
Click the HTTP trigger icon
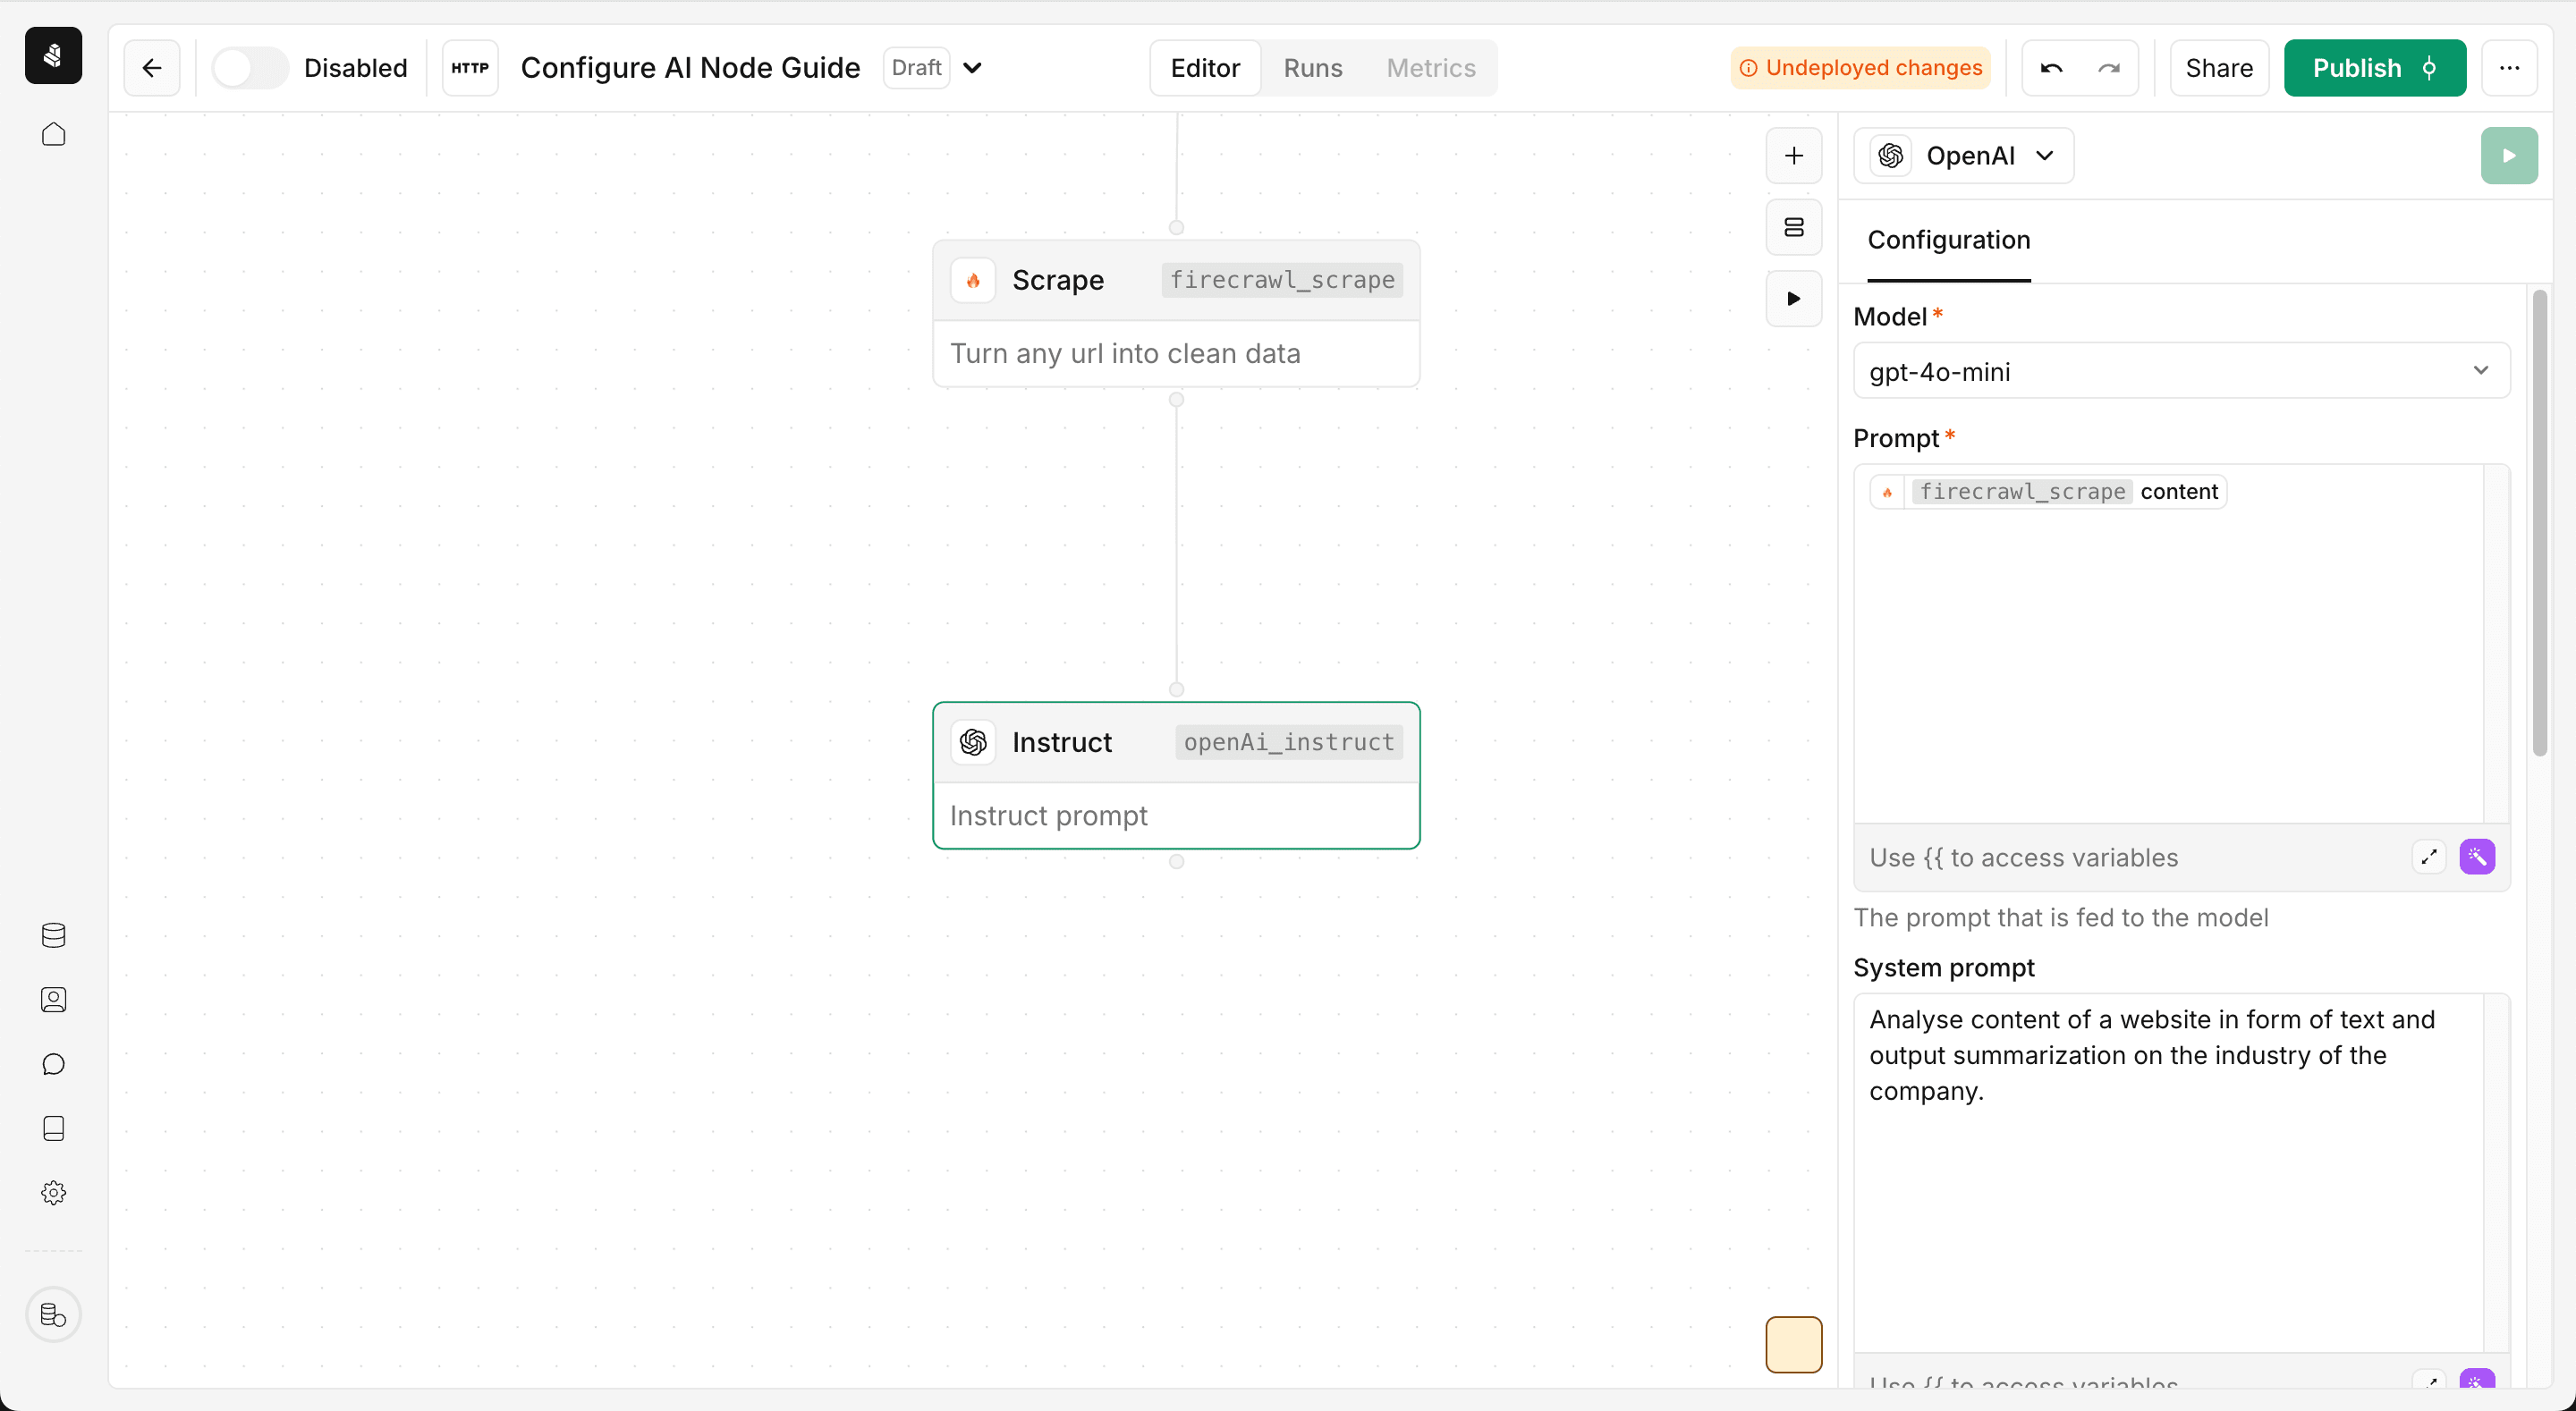point(470,68)
